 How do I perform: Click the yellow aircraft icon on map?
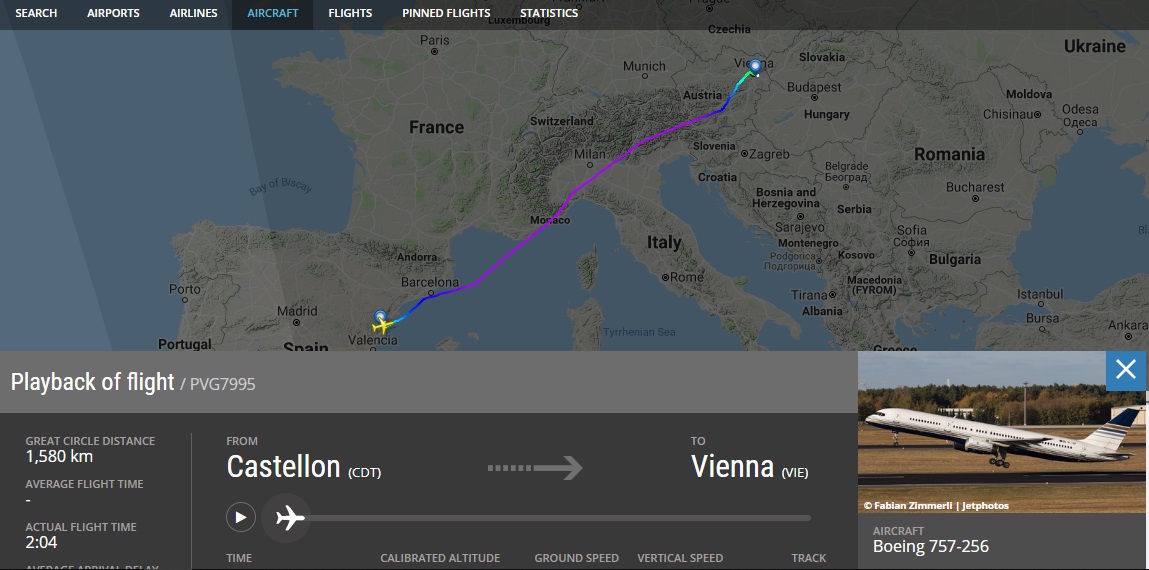(382, 324)
